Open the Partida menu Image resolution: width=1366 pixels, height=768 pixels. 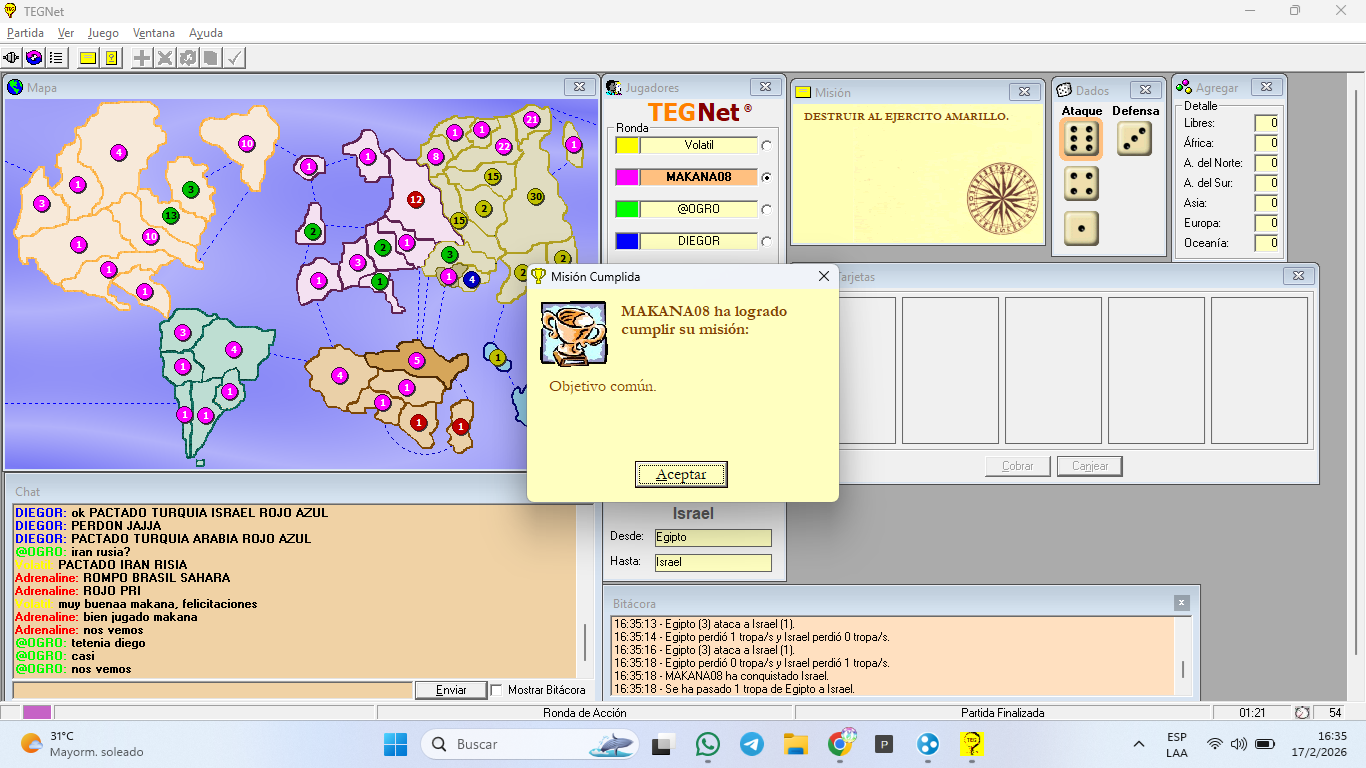tap(25, 33)
